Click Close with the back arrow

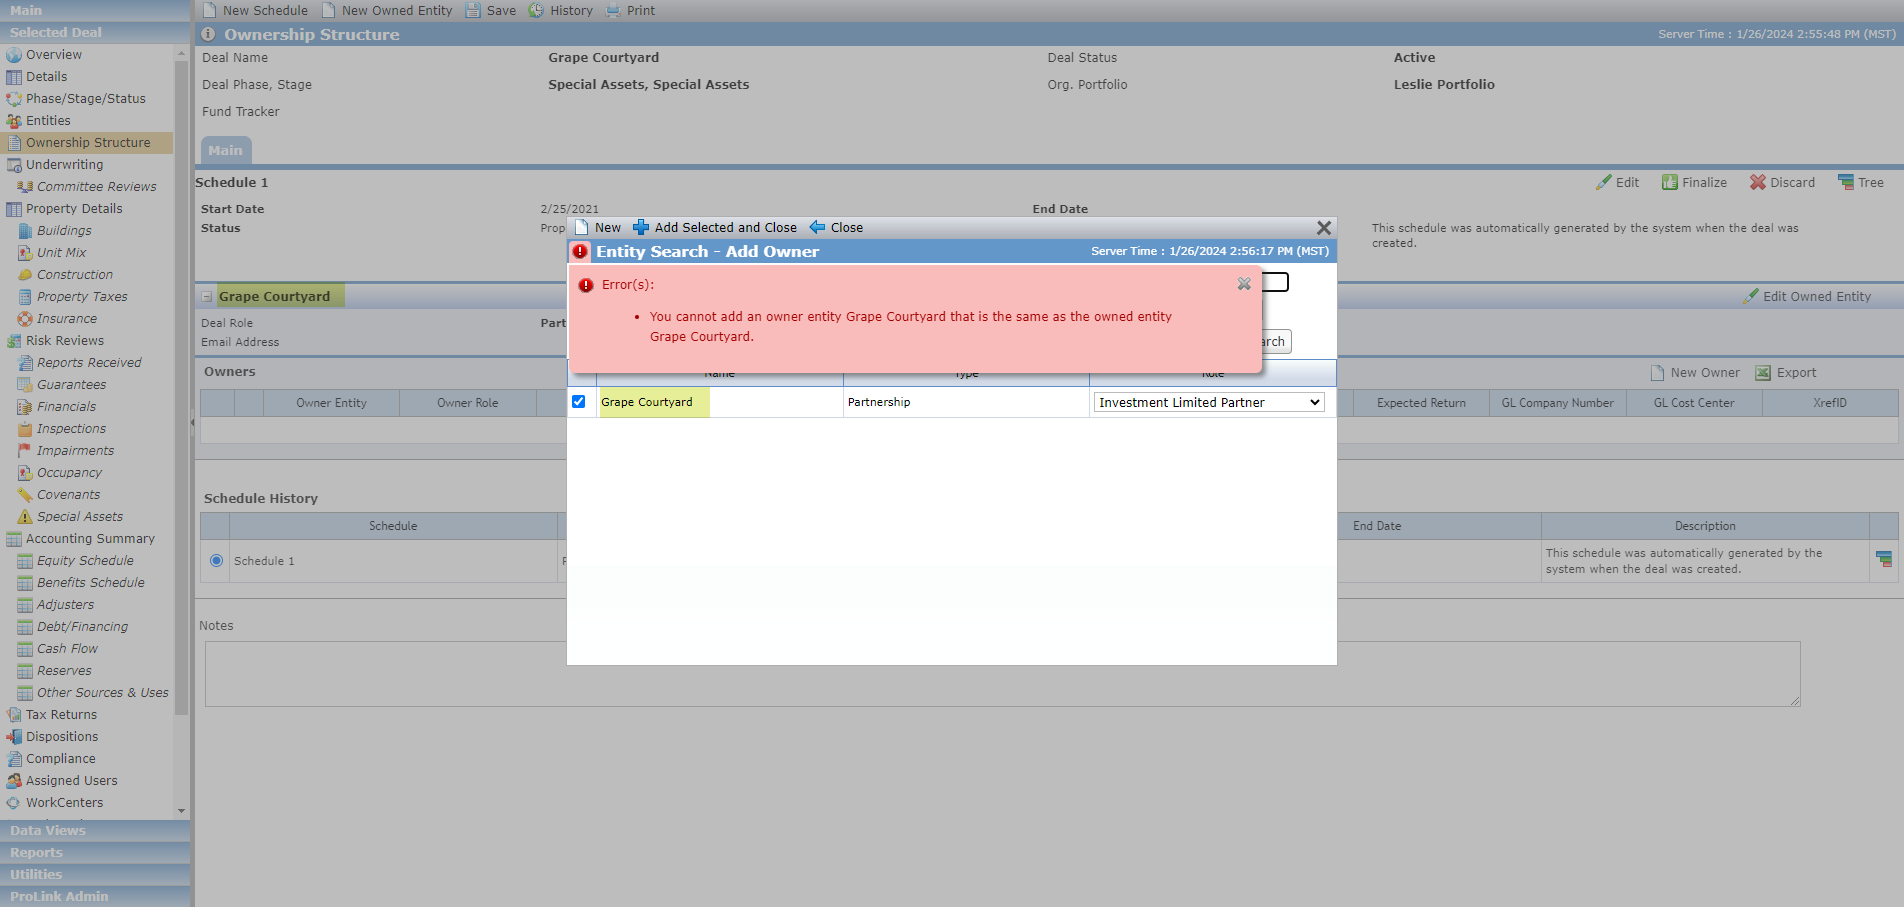pos(837,228)
